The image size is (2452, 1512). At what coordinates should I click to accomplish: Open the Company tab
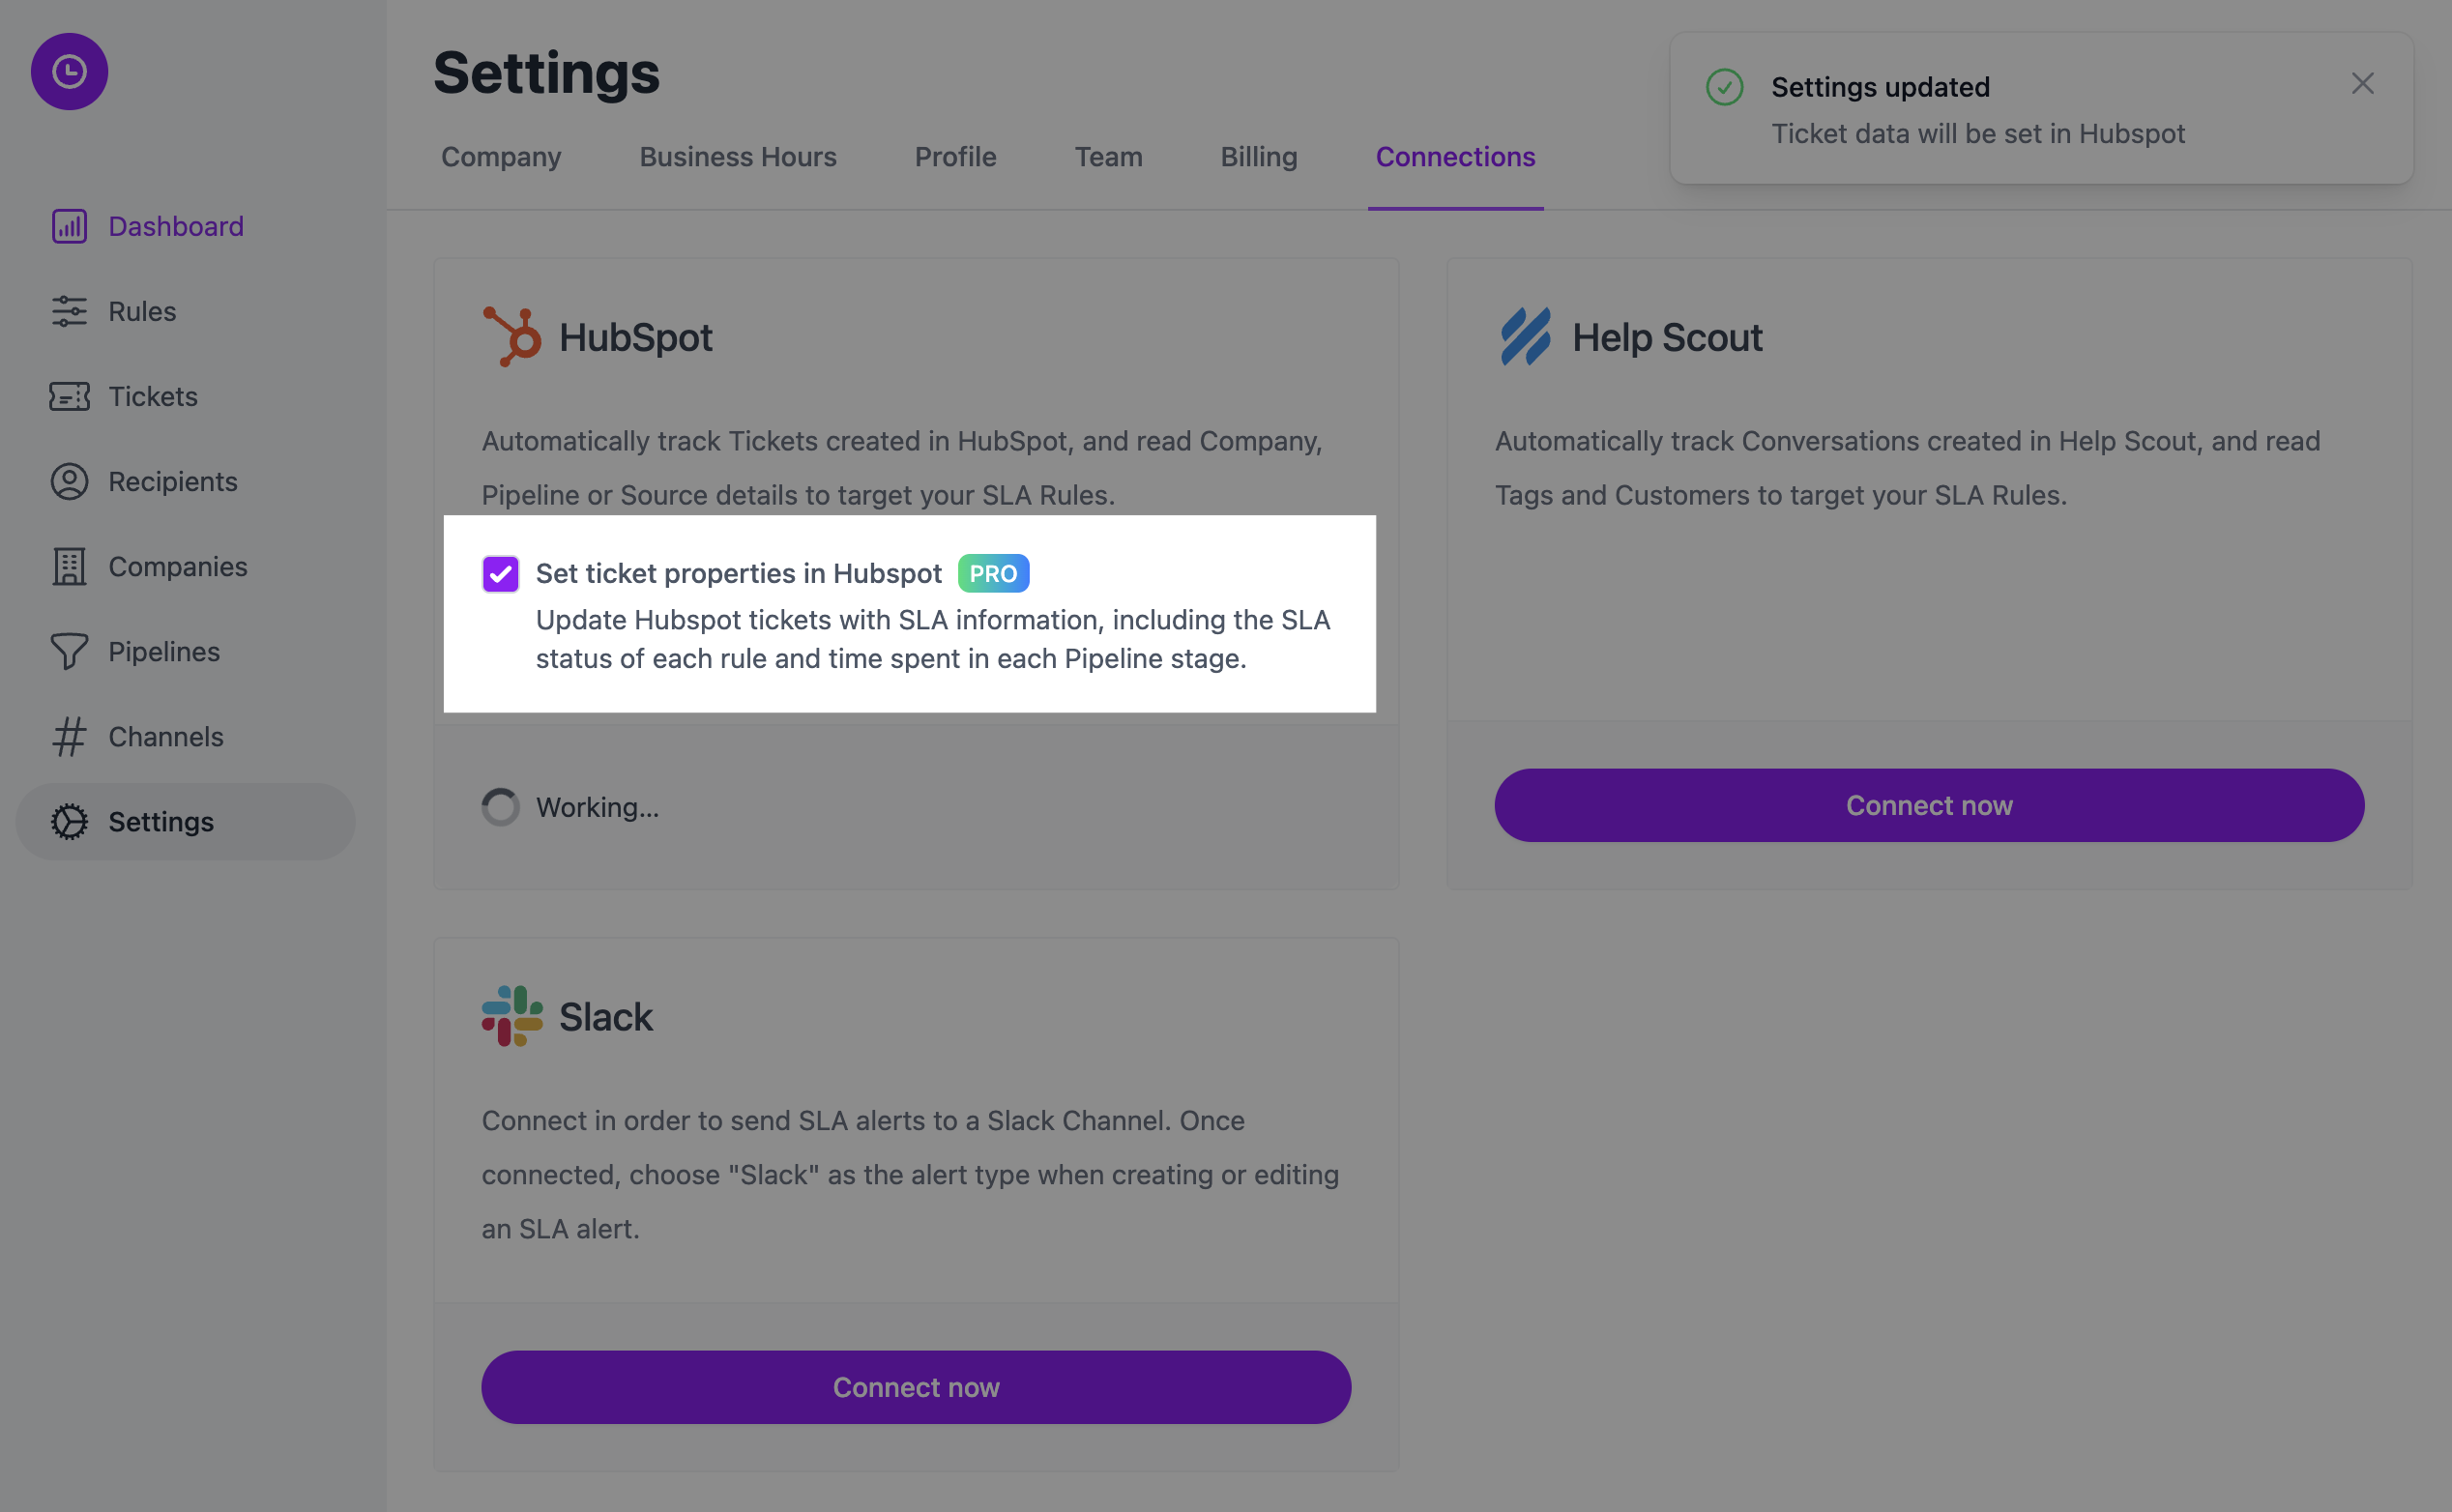click(x=501, y=157)
